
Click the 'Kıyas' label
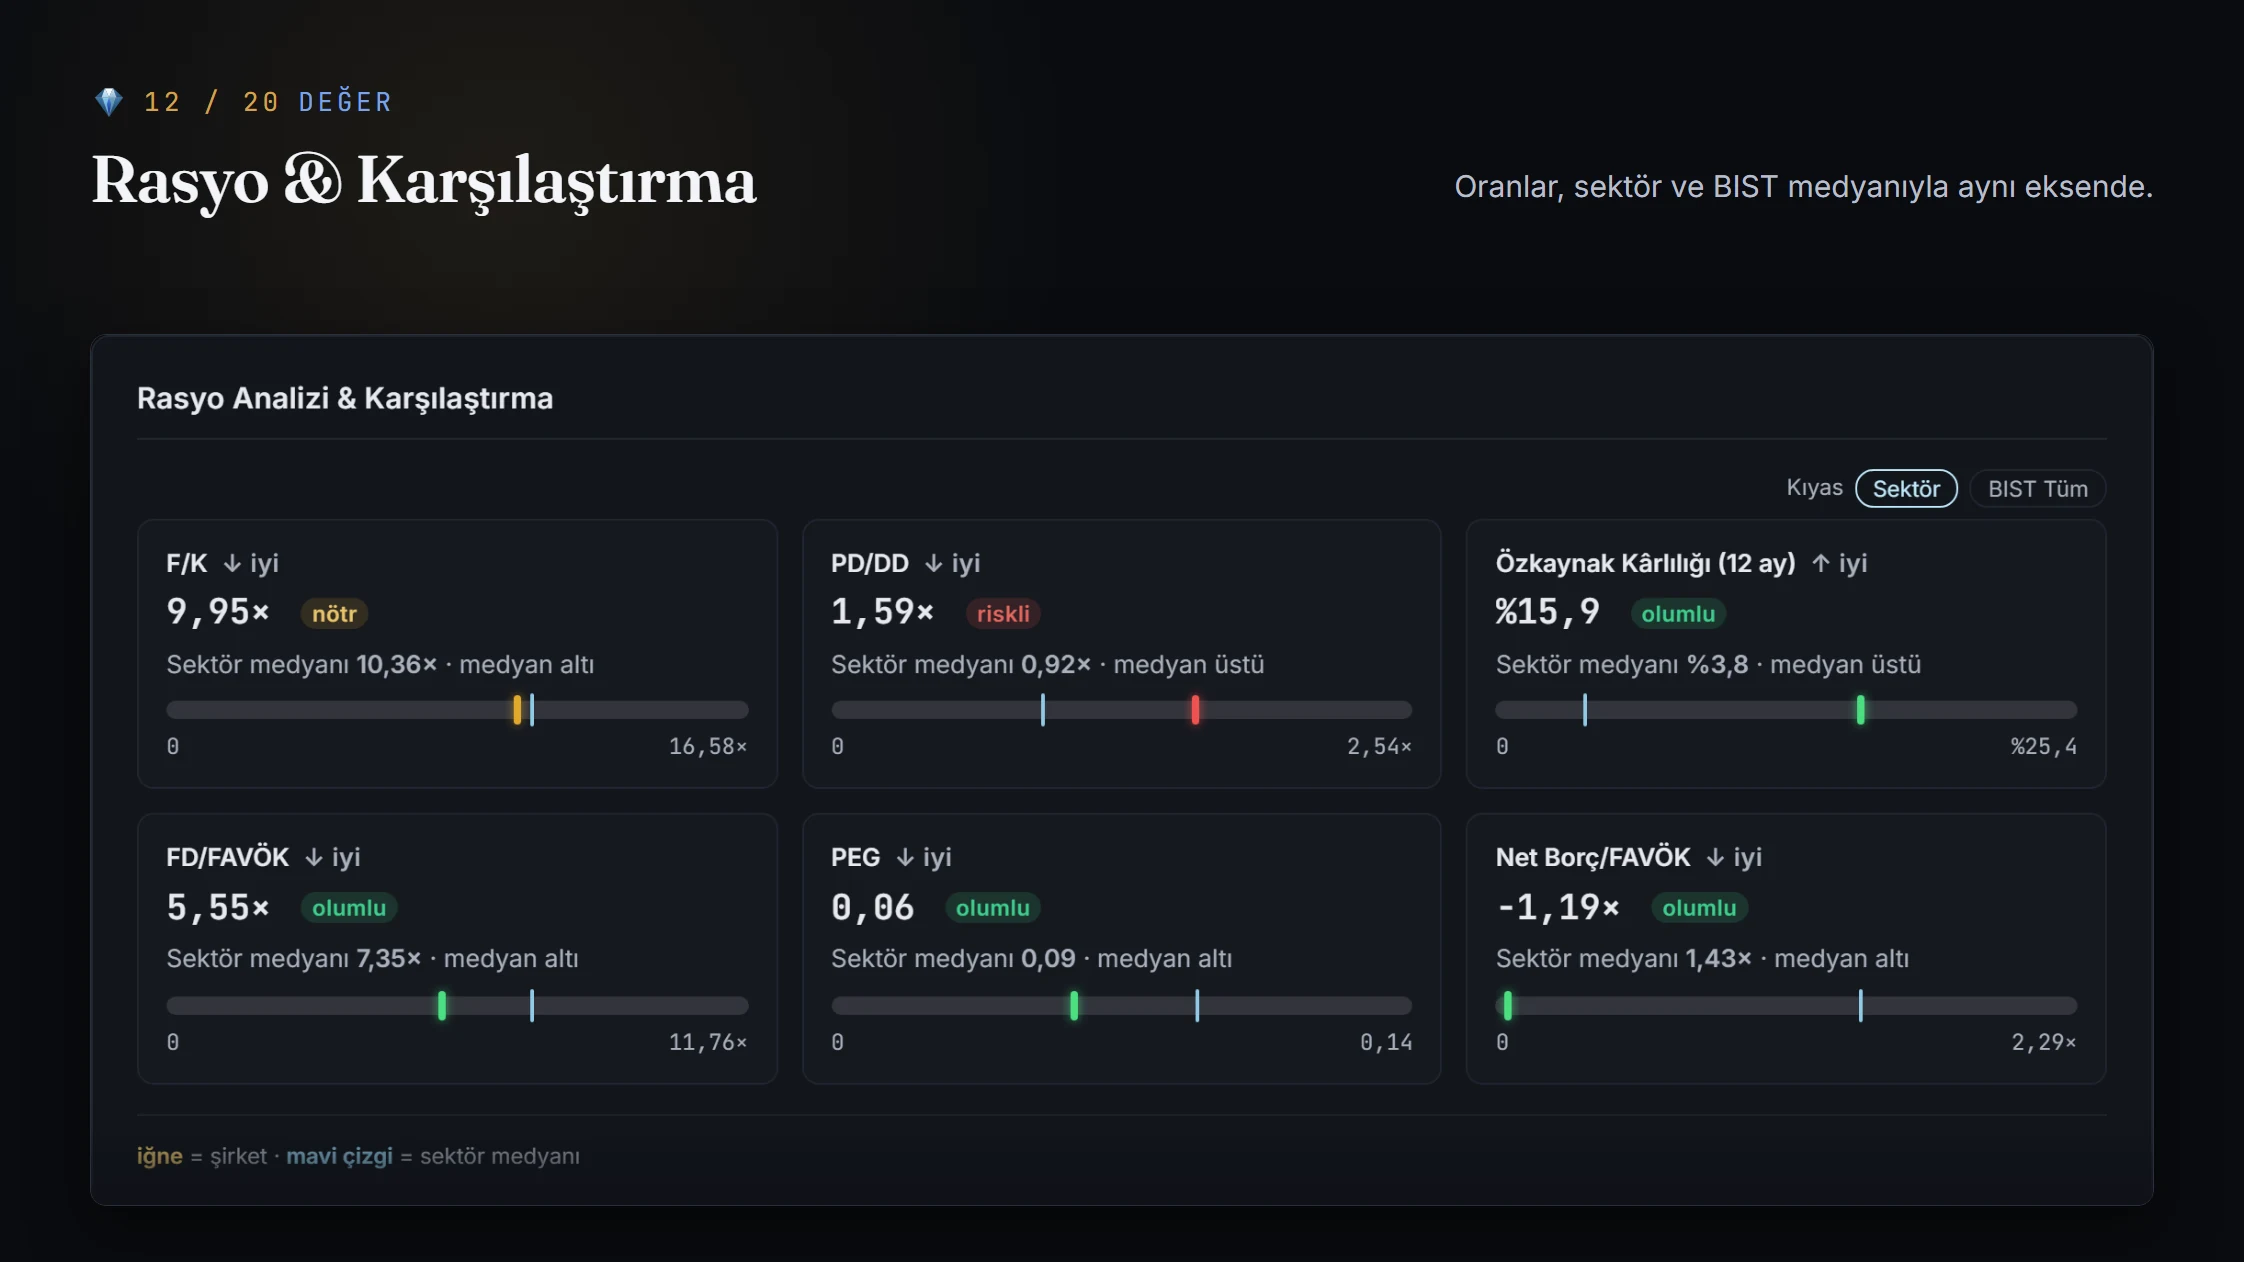(x=1814, y=488)
